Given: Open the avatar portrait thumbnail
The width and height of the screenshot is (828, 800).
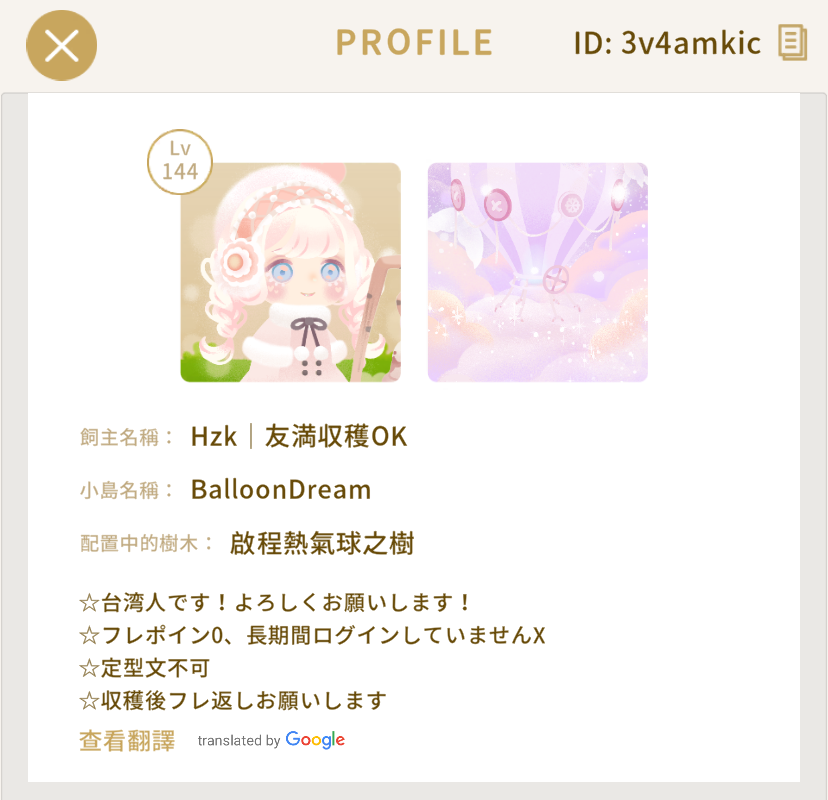Looking at the screenshot, I should pyautogui.click(x=290, y=272).
